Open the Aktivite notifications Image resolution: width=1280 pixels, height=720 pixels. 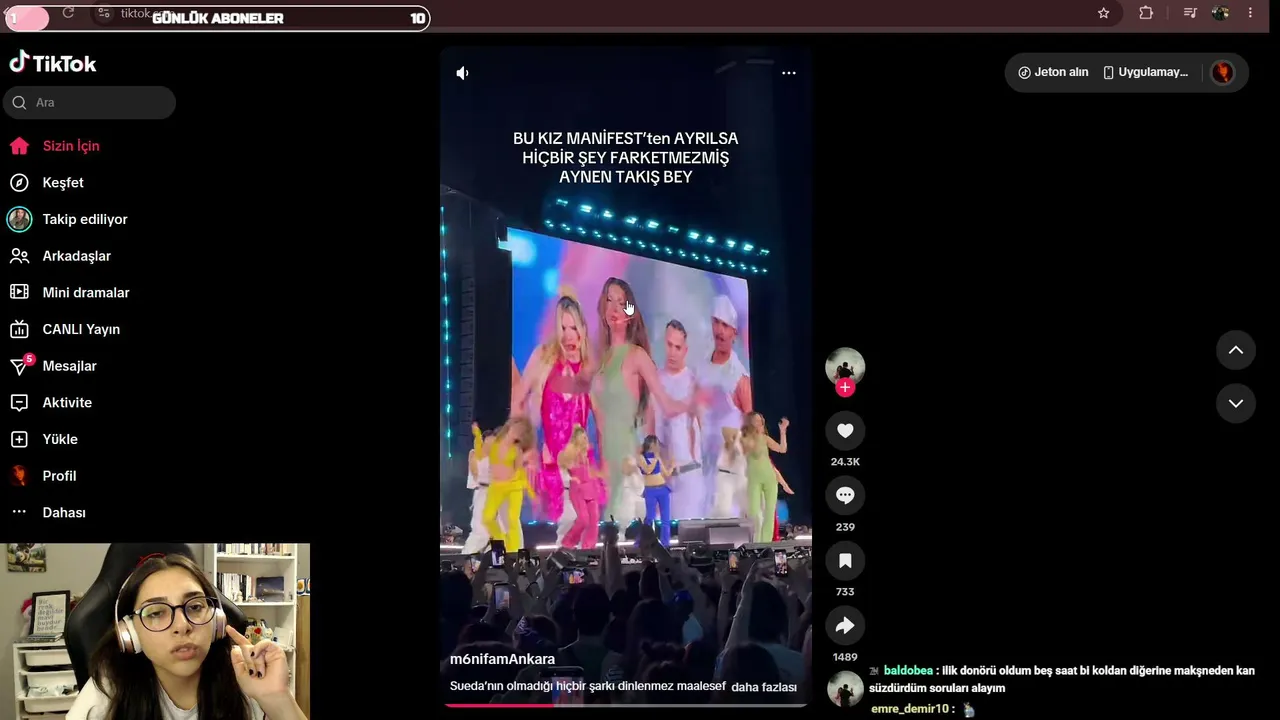[66, 403]
